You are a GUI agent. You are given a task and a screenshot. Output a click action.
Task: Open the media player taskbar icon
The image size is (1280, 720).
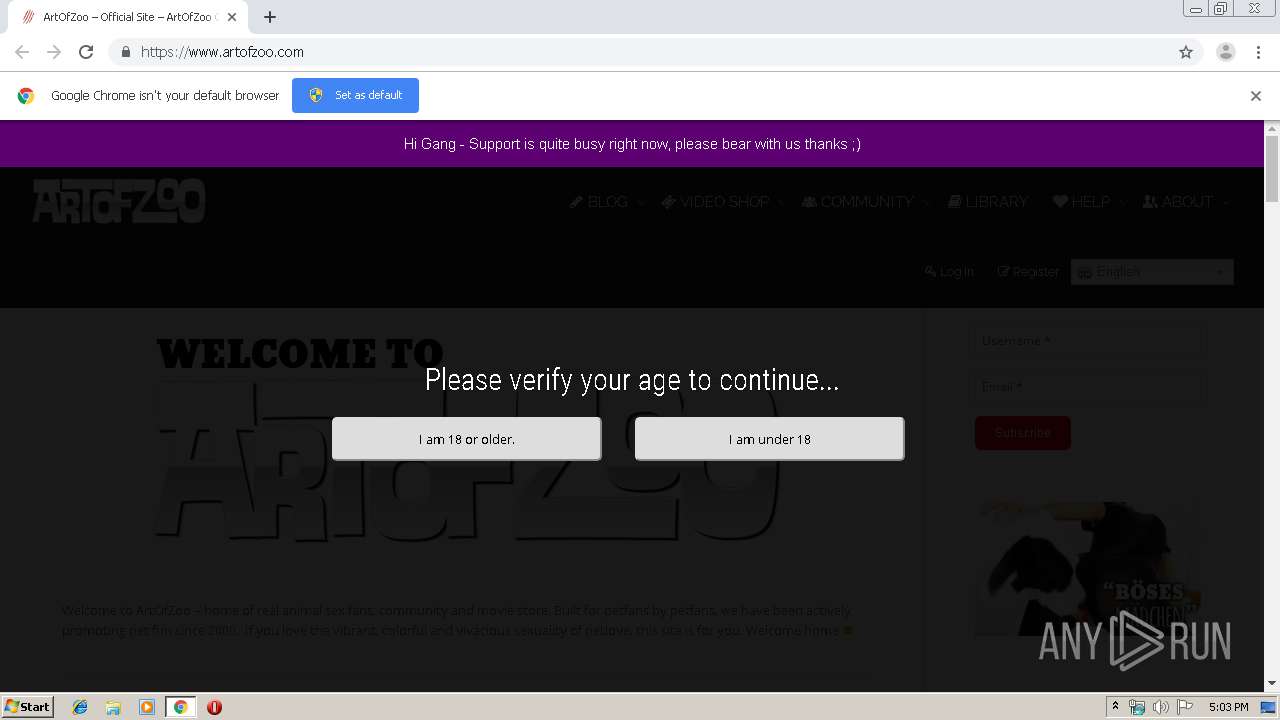[x=147, y=707]
